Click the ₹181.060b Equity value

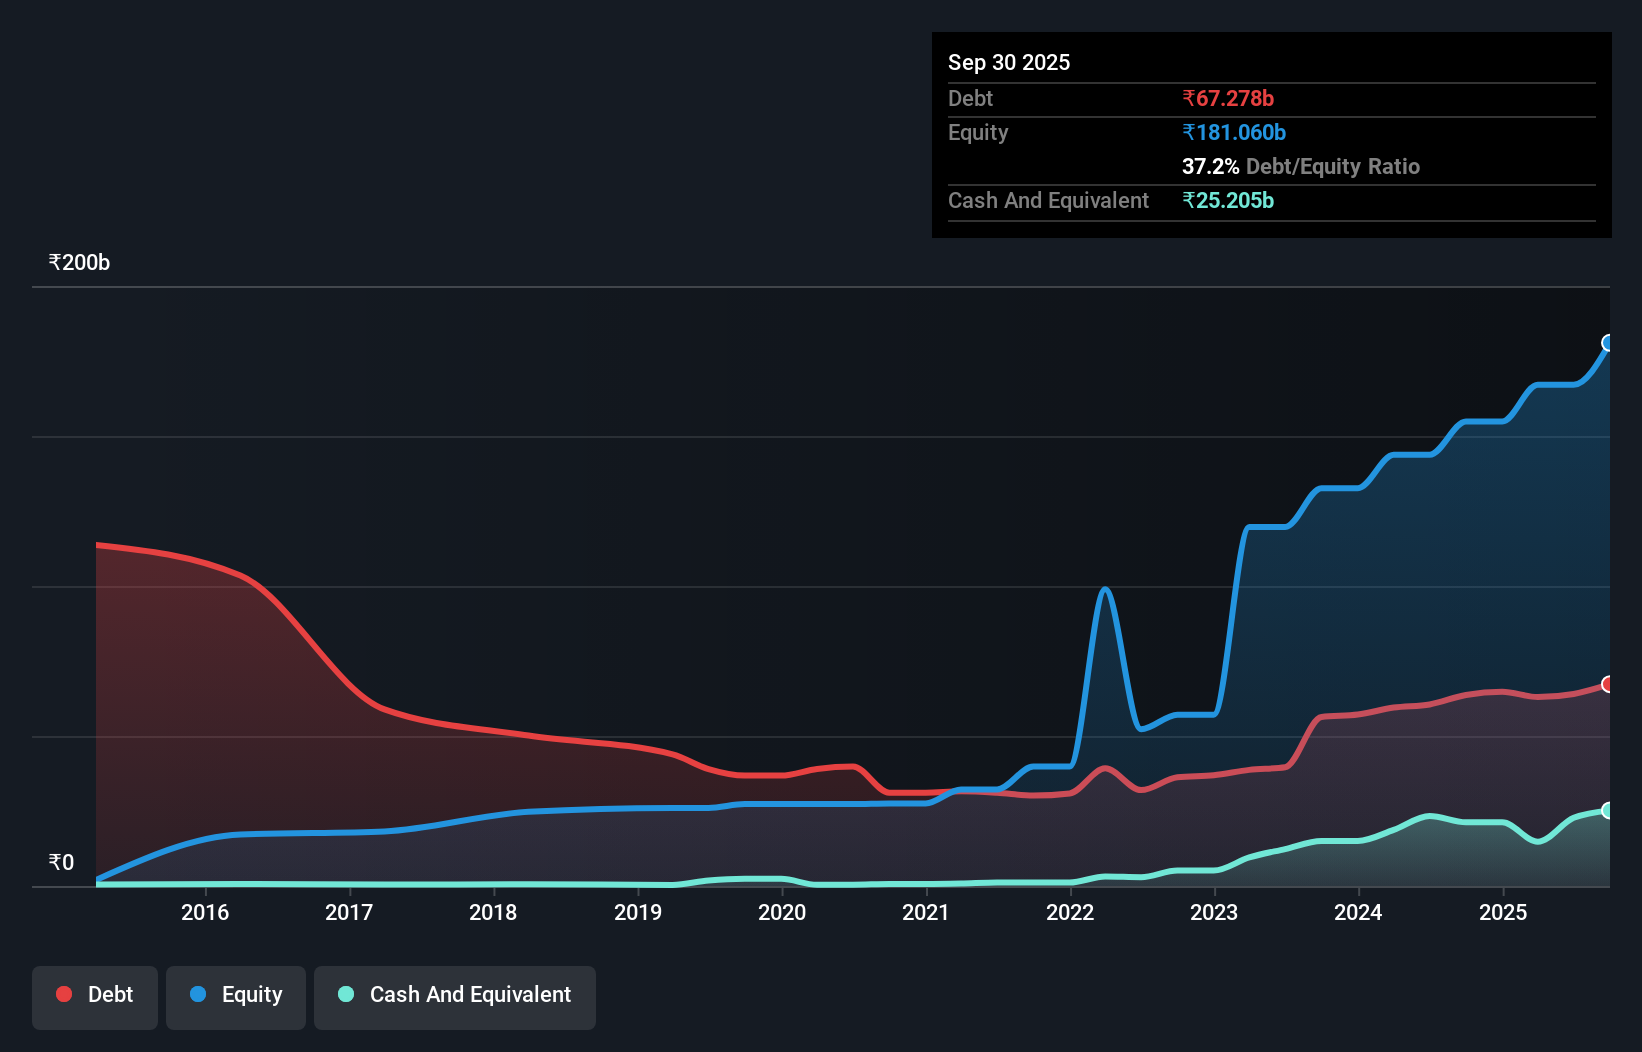pyautogui.click(x=1234, y=132)
